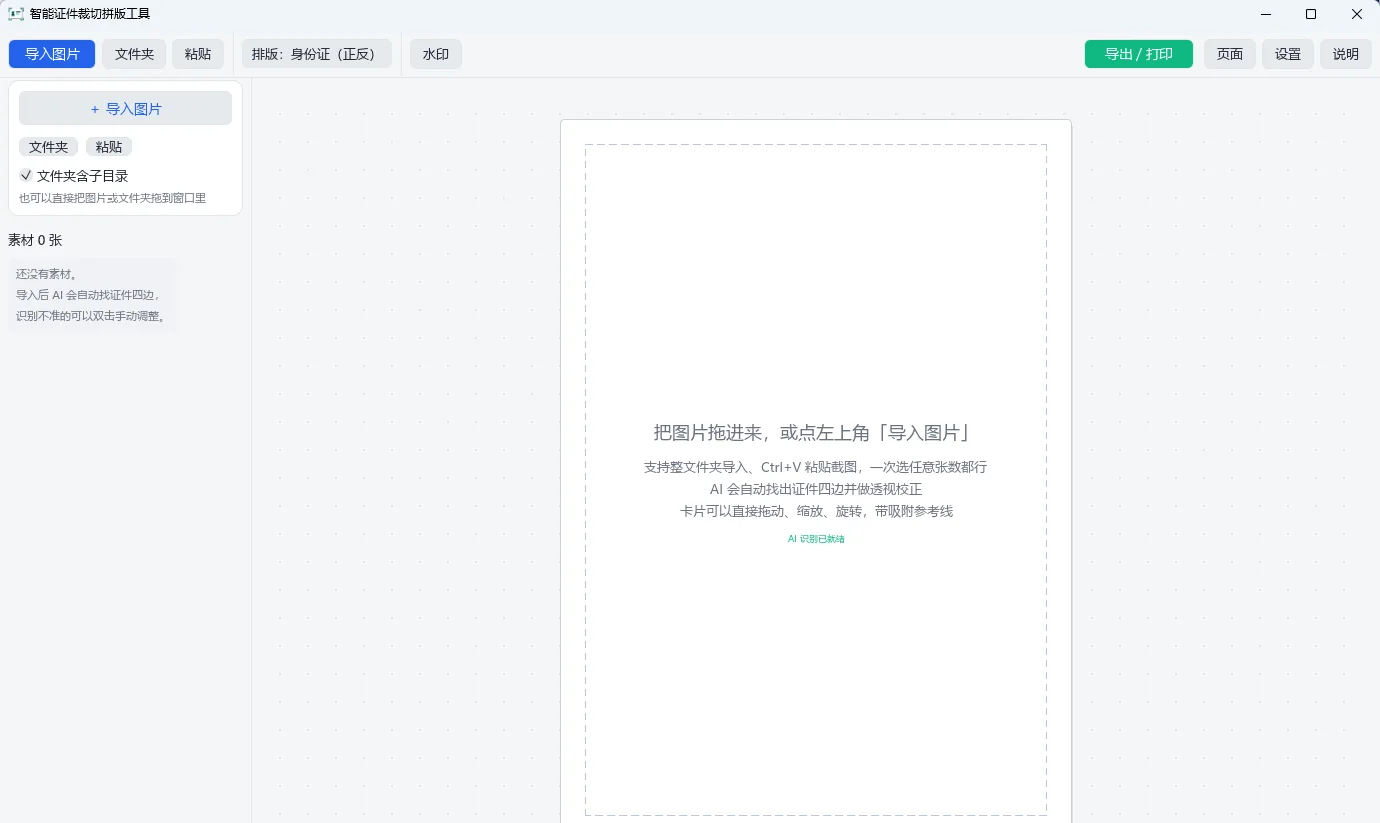Open 设置 from the toolbar

coord(1288,54)
